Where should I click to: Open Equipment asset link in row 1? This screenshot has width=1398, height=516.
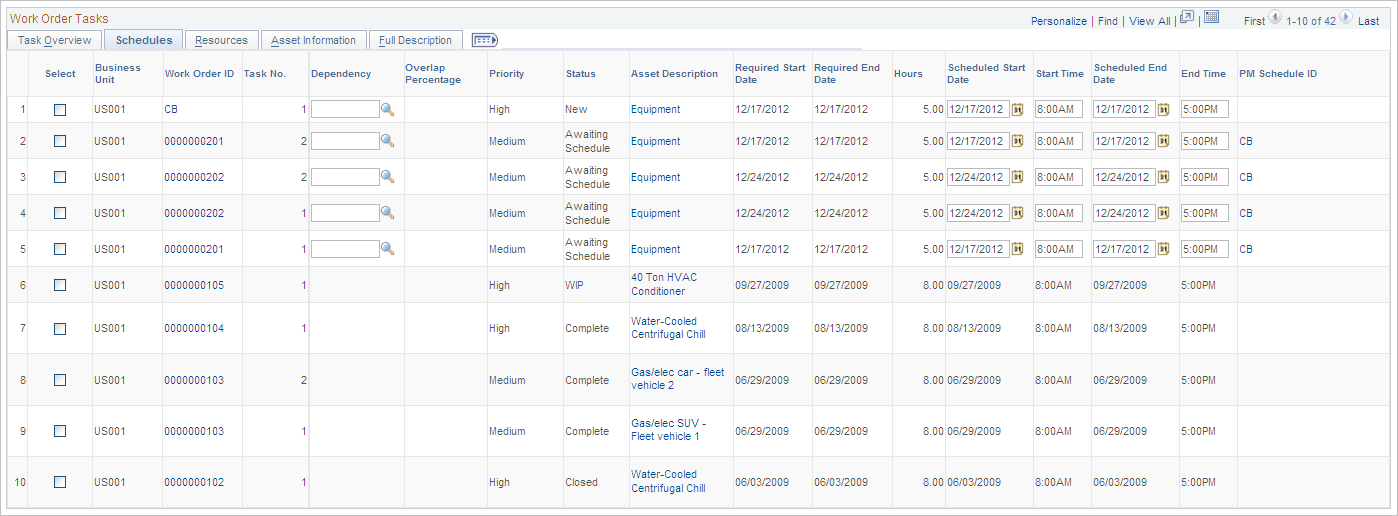click(x=655, y=109)
